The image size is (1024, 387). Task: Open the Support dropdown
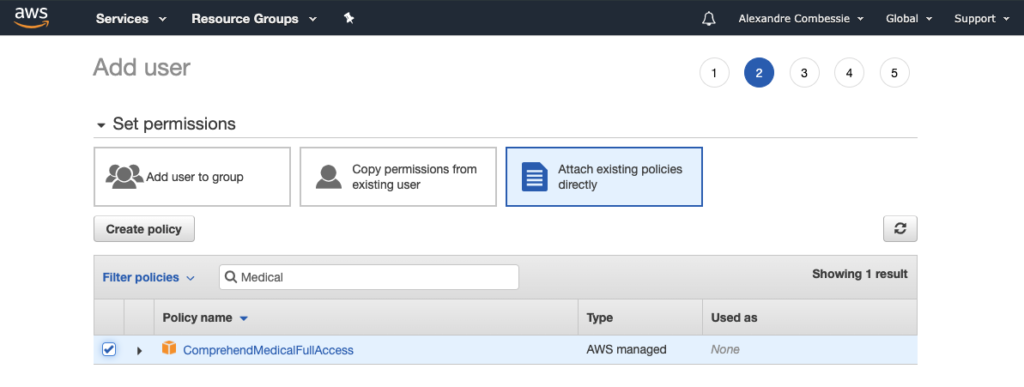[x=982, y=19]
